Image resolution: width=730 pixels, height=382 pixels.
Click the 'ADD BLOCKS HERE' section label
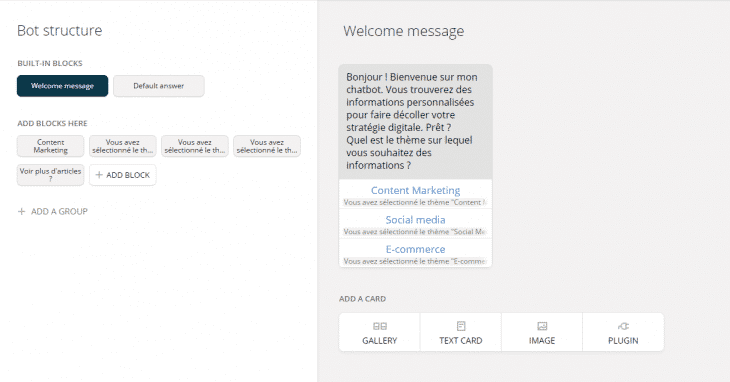click(52, 123)
